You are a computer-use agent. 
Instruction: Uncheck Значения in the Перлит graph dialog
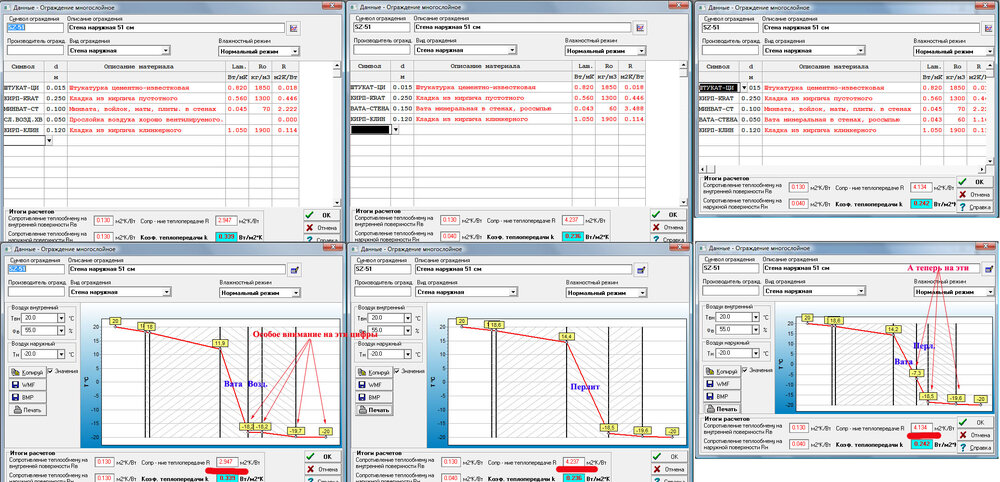398,371
